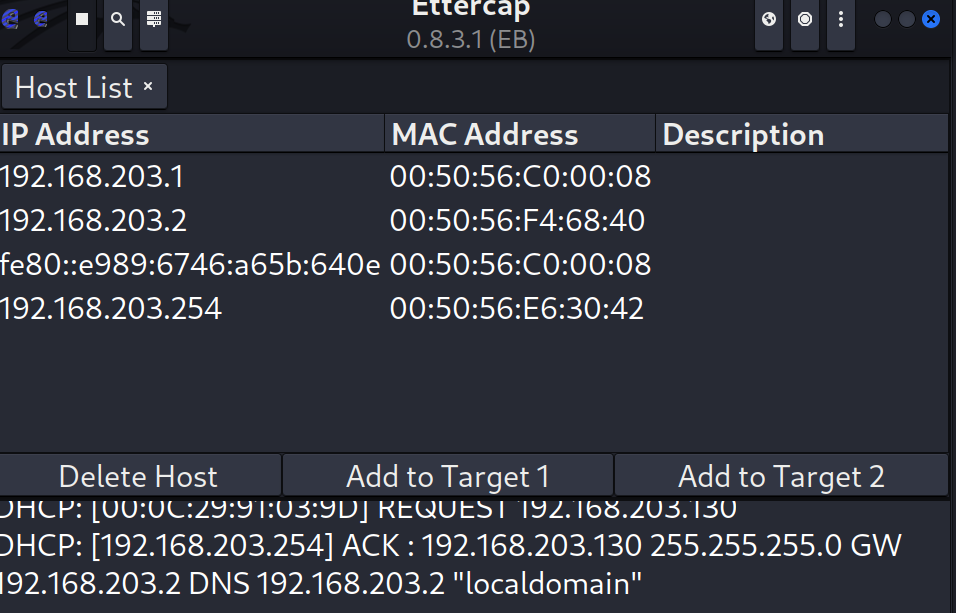Select host row 192.168.203.1
956x613 pixels.
(x=474, y=176)
